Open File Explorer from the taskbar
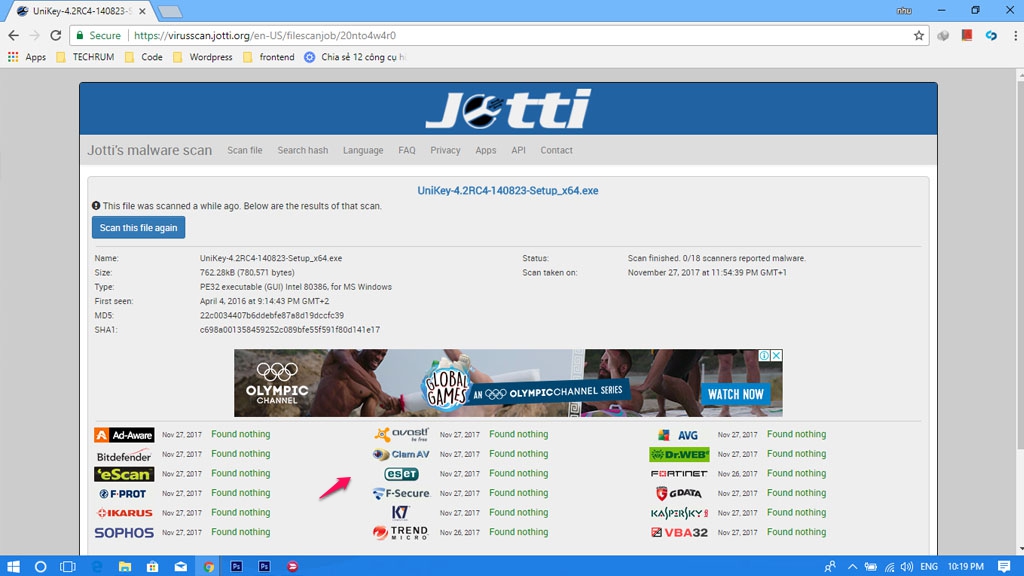 tap(125, 566)
